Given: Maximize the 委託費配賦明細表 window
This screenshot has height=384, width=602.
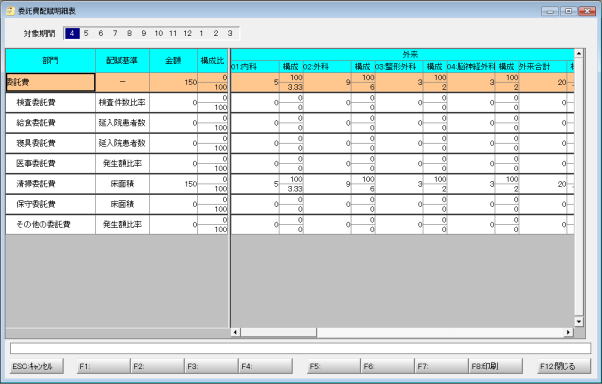Looking at the screenshot, I should tap(569, 11).
